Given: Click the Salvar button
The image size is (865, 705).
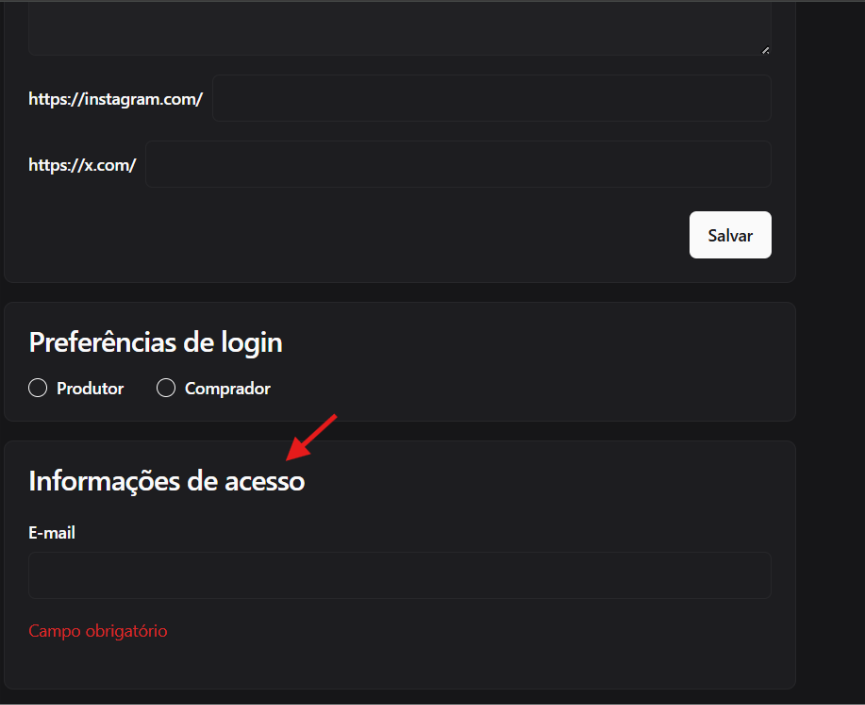Looking at the screenshot, I should 730,235.
